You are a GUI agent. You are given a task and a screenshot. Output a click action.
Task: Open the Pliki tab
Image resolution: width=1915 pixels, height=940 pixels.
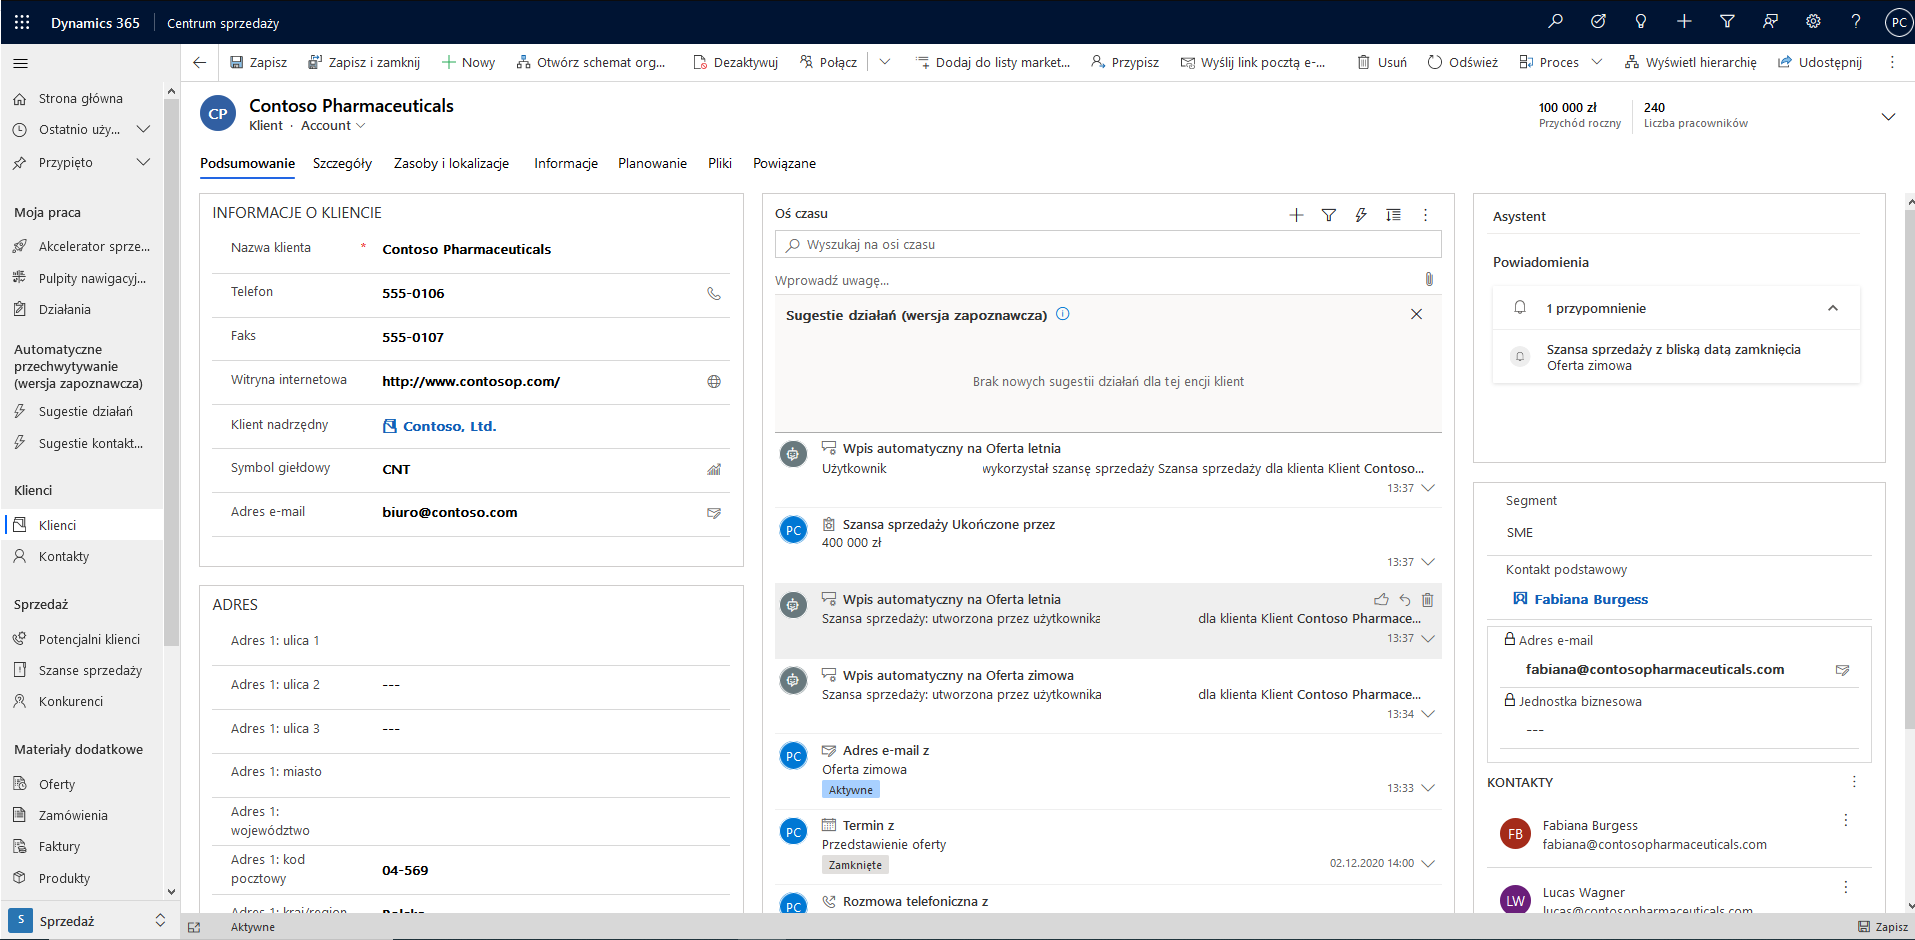[720, 163]
